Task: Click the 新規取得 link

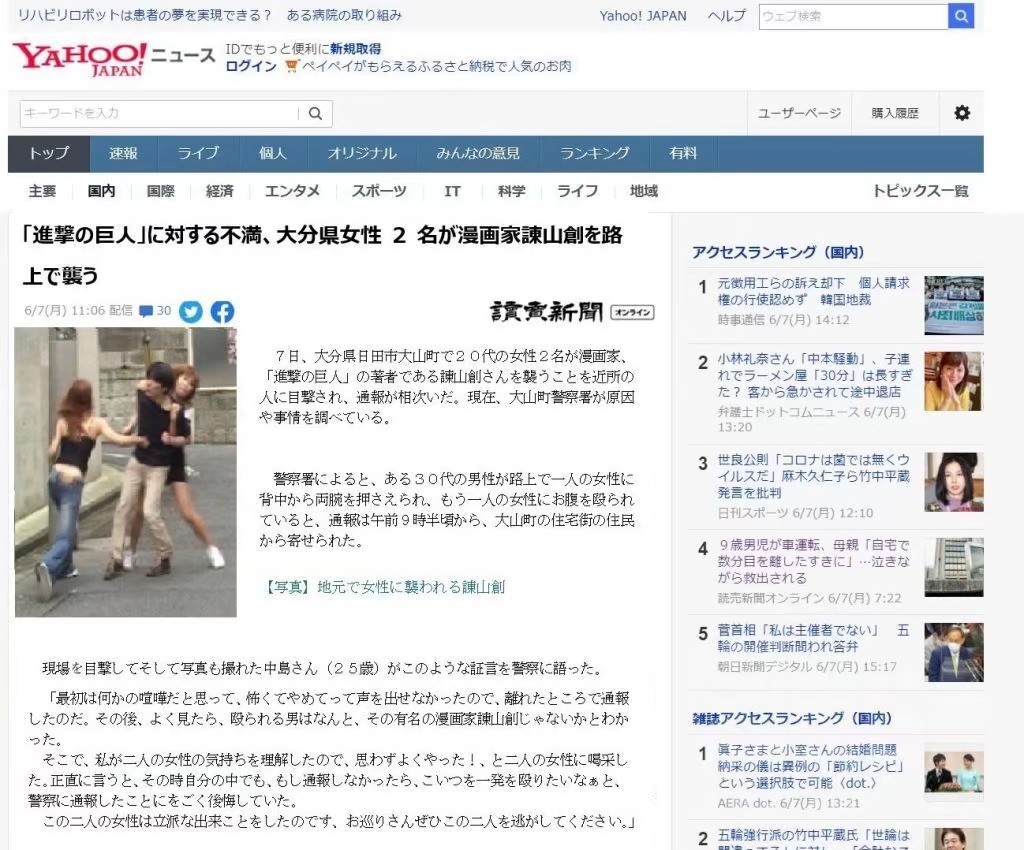Action: (x=355, y=49)
